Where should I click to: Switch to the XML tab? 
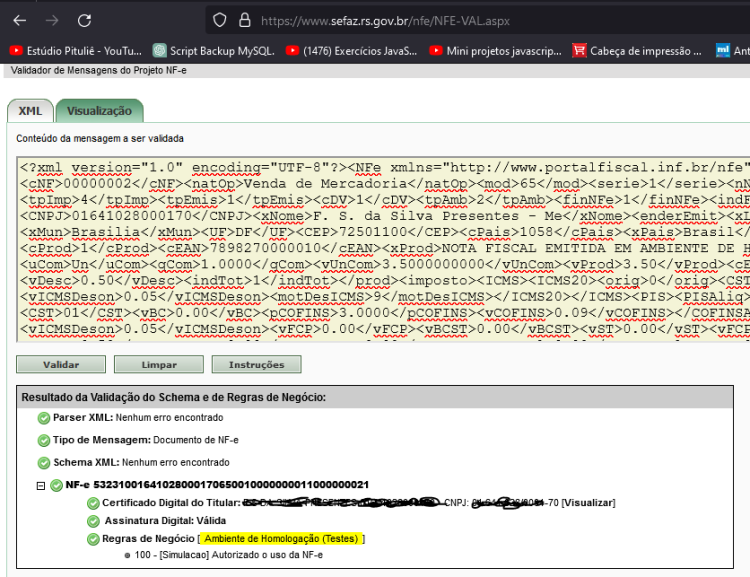point(30,111)
